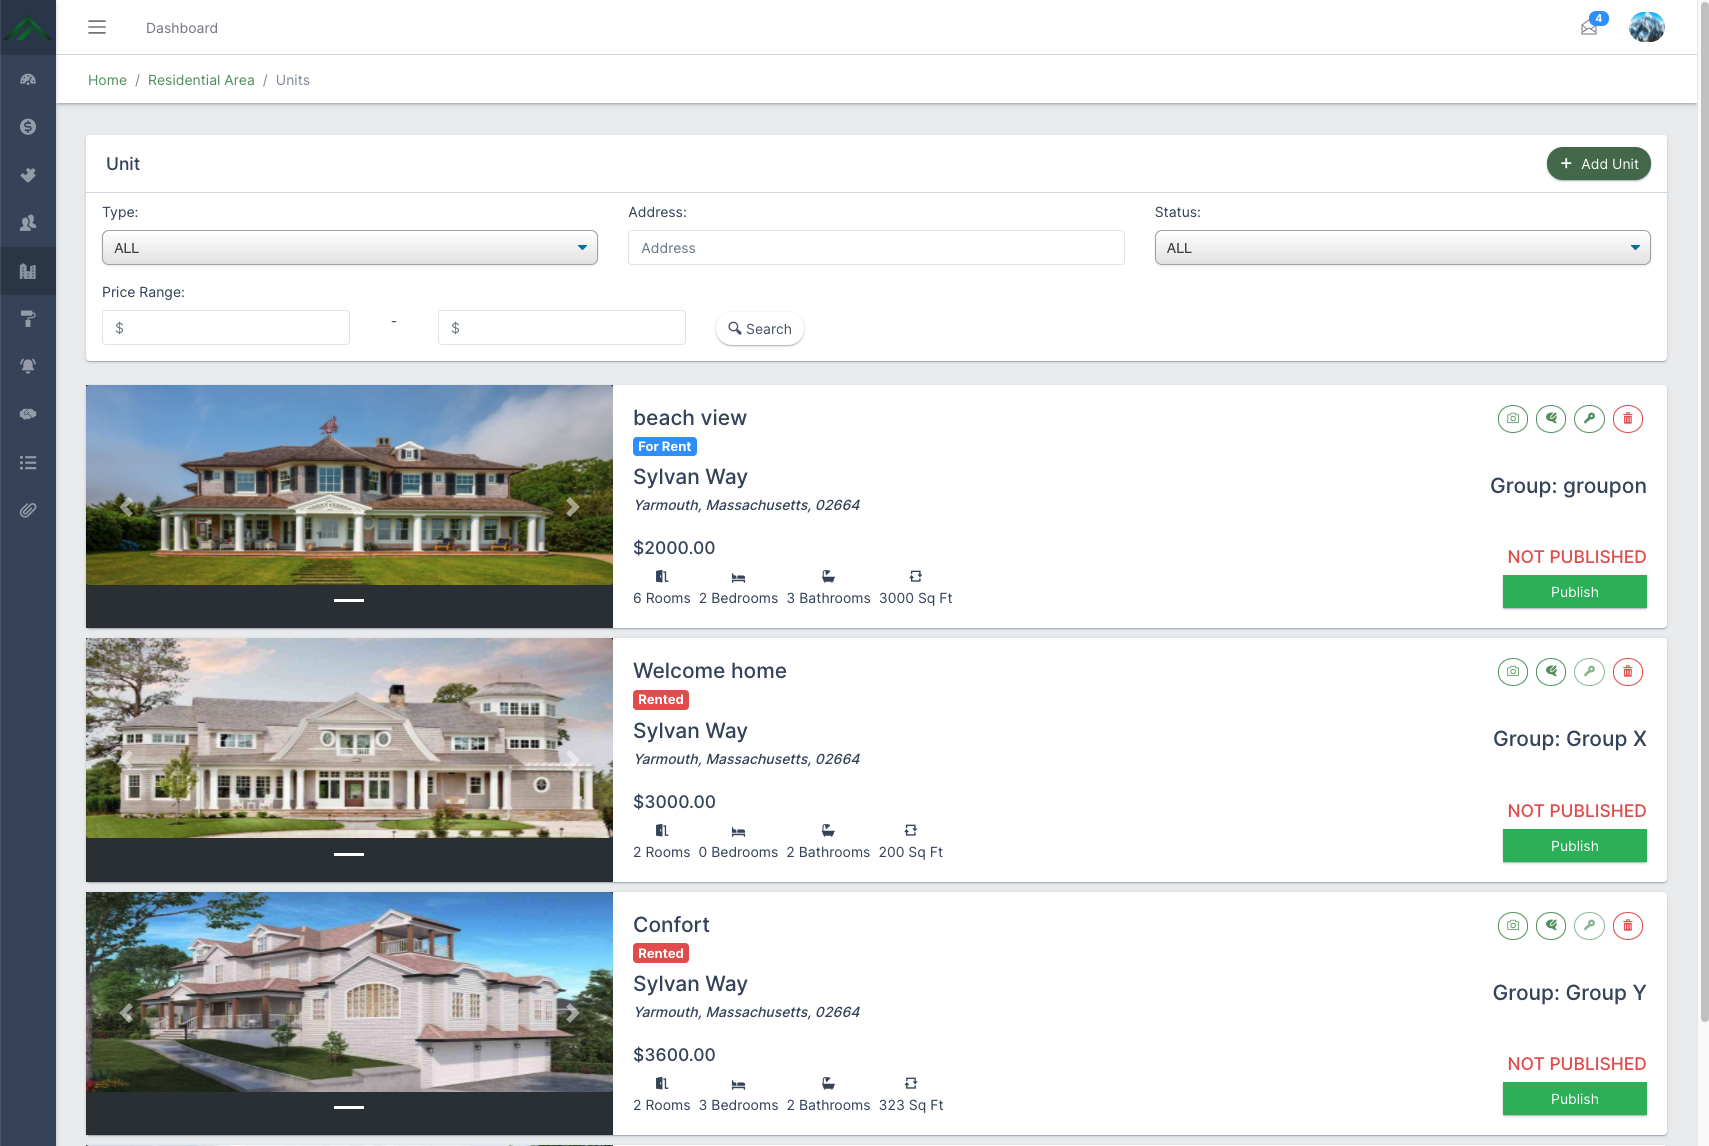
Task: Open the puzzle piece sidebar icon
Action: 28,175
